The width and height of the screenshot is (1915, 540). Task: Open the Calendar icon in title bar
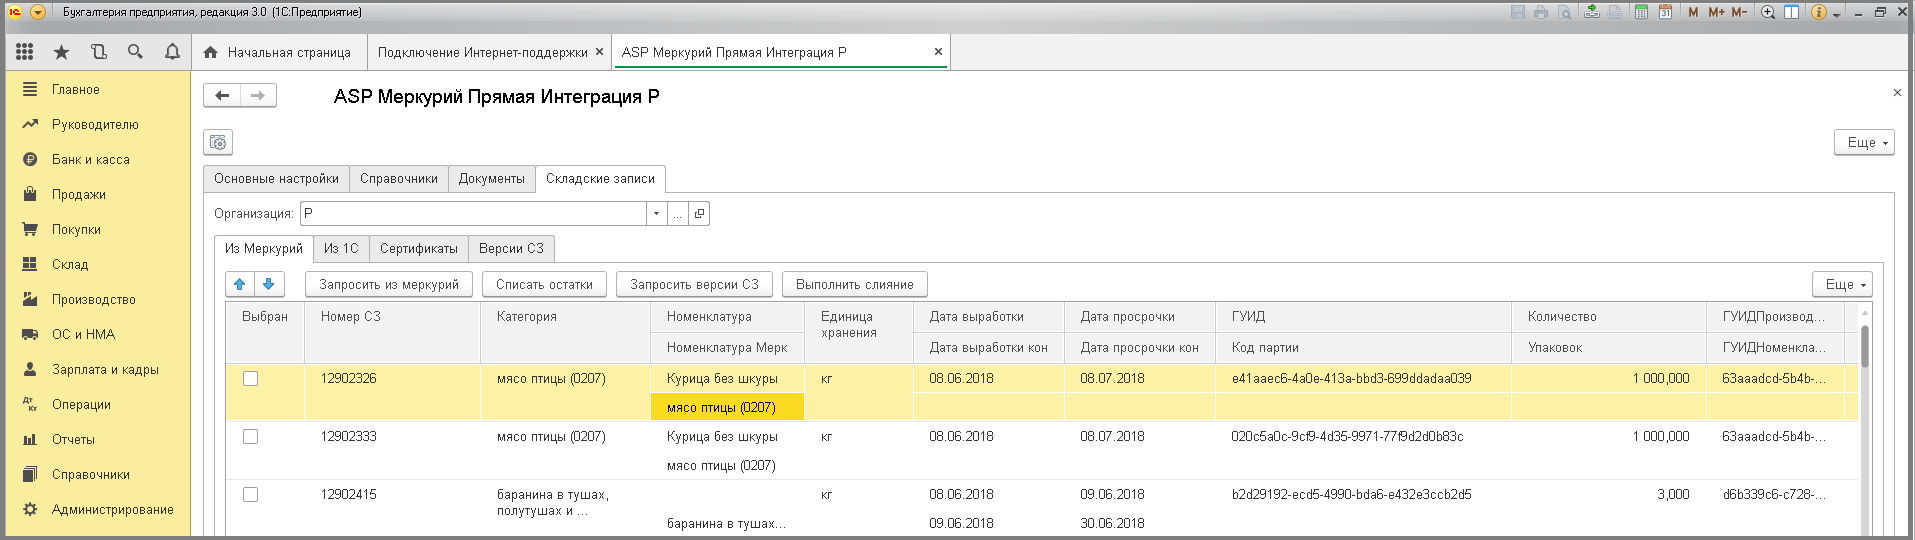point(1665,12)
